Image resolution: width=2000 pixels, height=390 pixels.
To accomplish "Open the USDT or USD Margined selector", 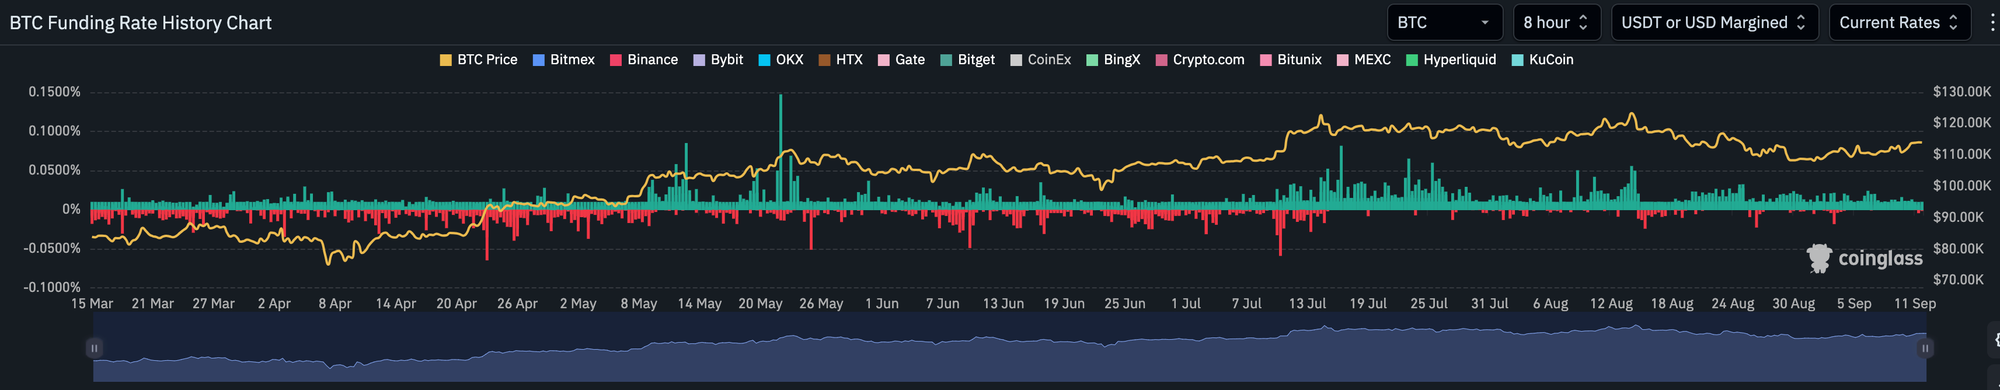I will (x=1714, y=22).
